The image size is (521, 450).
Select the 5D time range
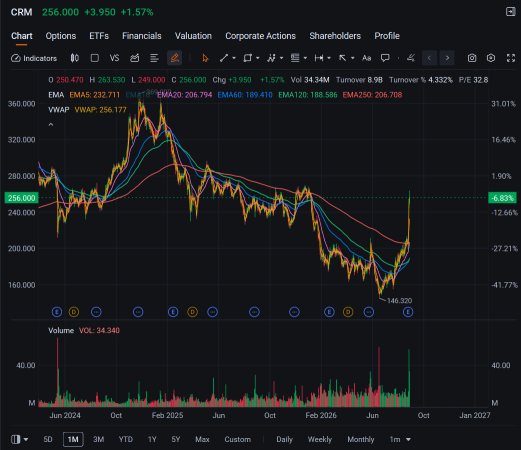(48, 440)
